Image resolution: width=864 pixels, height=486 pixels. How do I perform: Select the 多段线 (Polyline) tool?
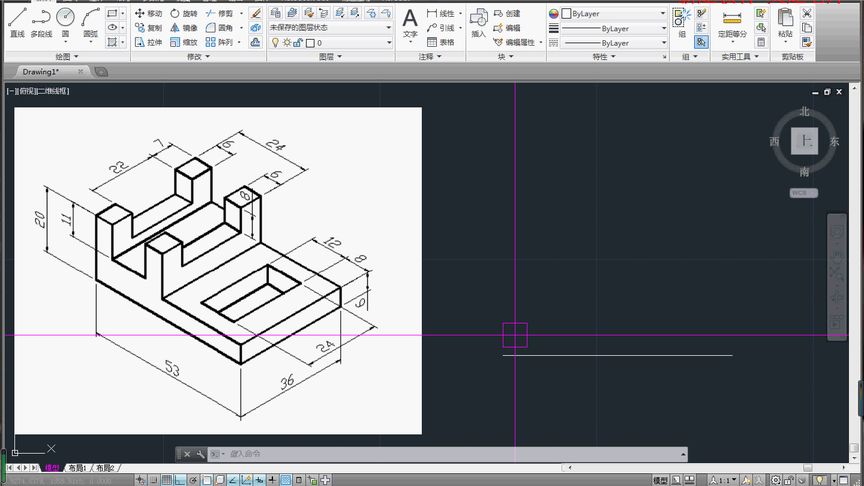click(x=41, y=23)
